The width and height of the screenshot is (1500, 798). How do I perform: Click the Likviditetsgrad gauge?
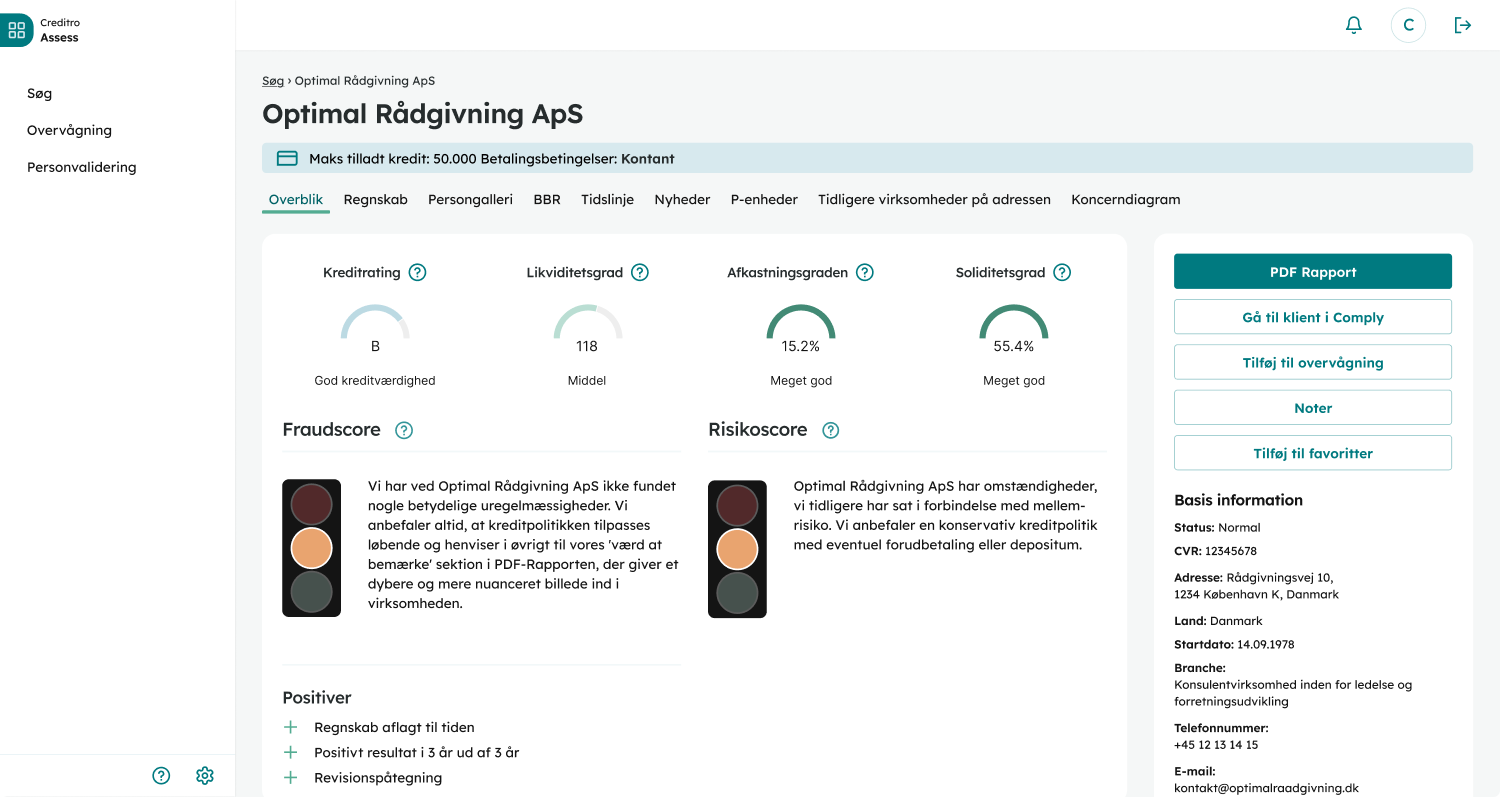[587, 322]
